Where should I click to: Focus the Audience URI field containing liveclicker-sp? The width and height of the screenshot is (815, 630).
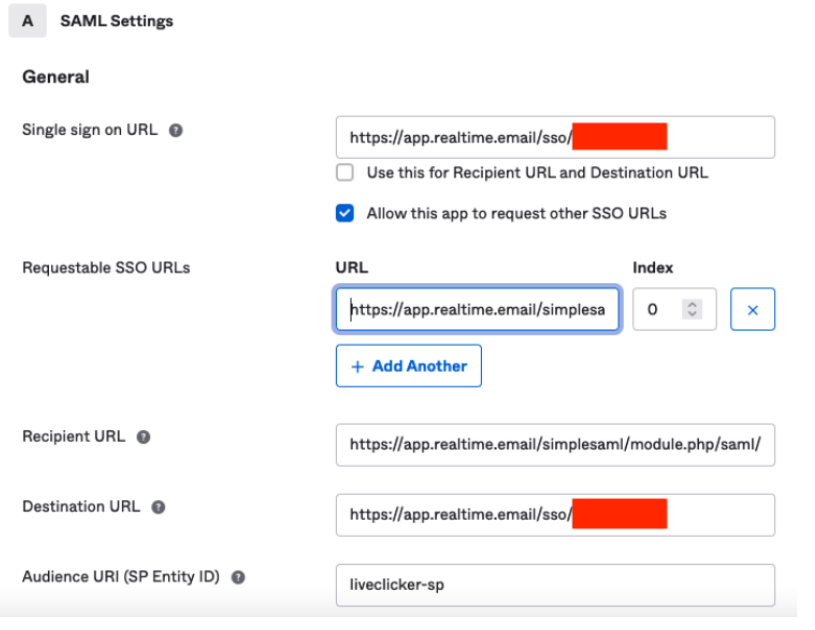[555, 585]
